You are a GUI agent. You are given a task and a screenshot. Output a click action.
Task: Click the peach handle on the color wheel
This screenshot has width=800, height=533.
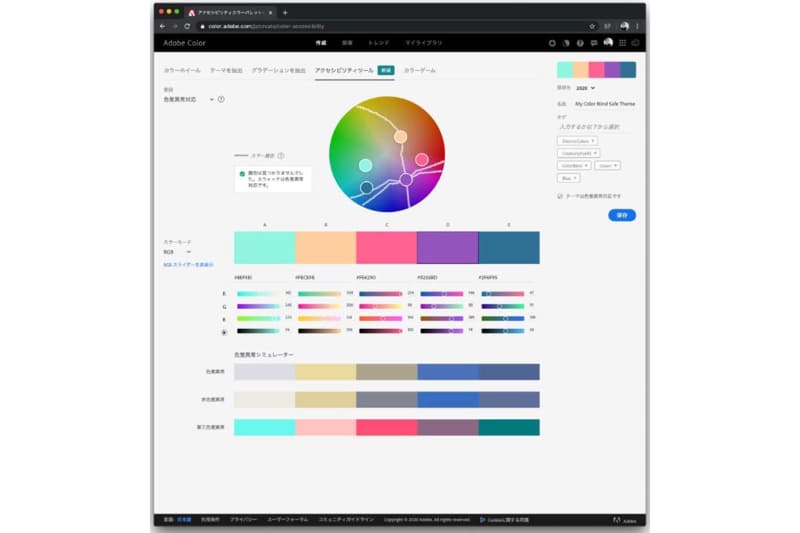pos(401,136)
